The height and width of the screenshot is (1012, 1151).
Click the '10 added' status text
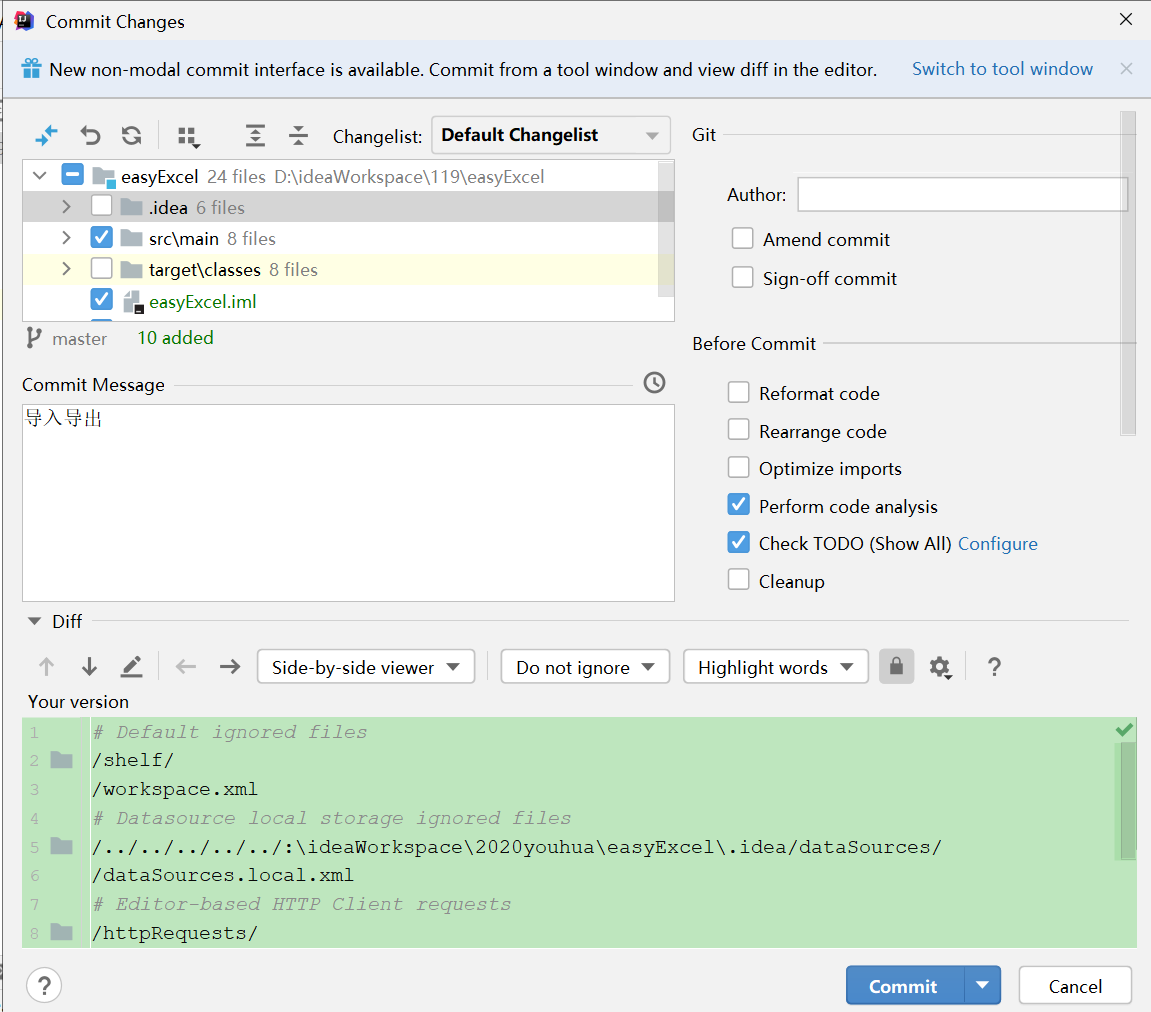175,338
